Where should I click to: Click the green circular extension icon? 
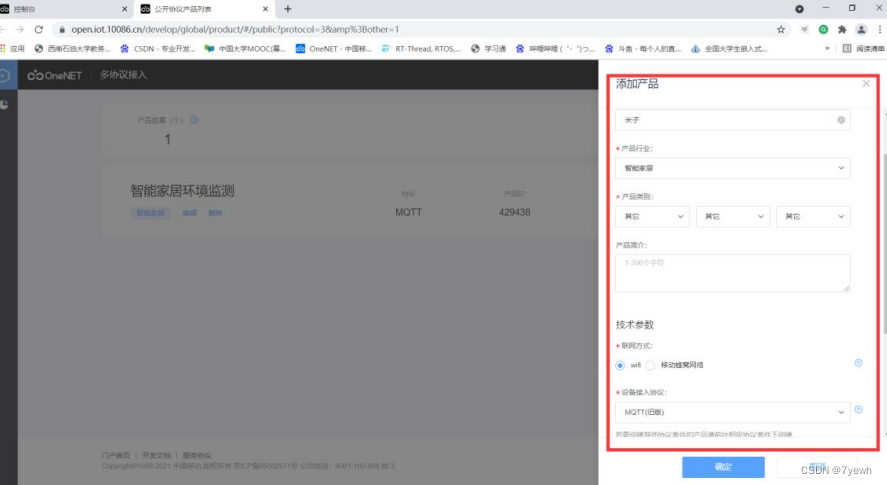(x=824, y=29)
